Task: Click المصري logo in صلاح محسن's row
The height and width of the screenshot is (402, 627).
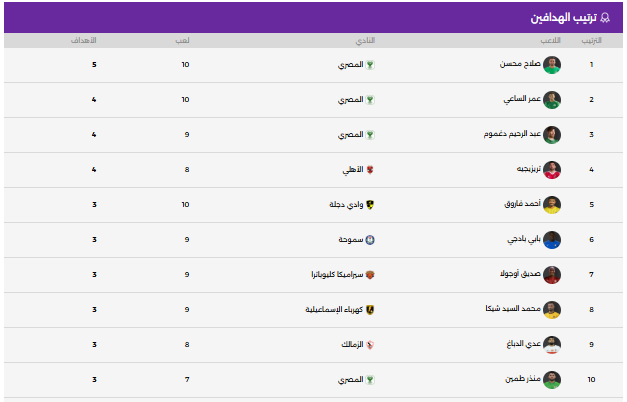Action: (371, 65)
